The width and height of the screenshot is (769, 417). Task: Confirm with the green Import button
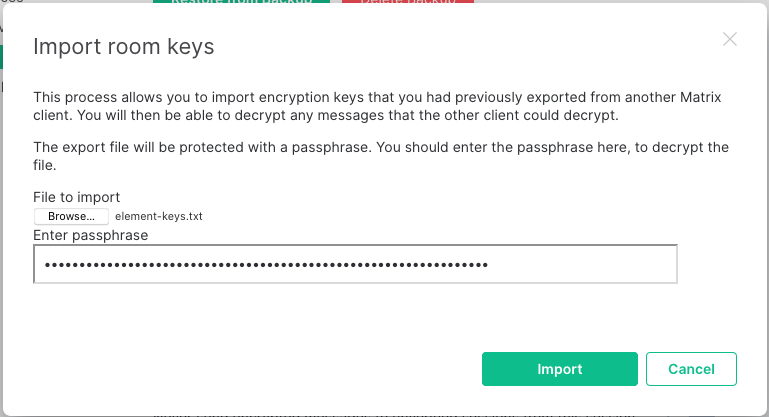pos(560,369)
